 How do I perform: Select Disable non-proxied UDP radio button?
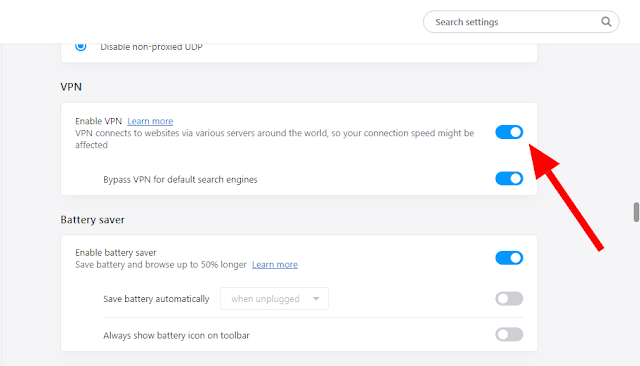pyautogui.click(x=81, y=46)
